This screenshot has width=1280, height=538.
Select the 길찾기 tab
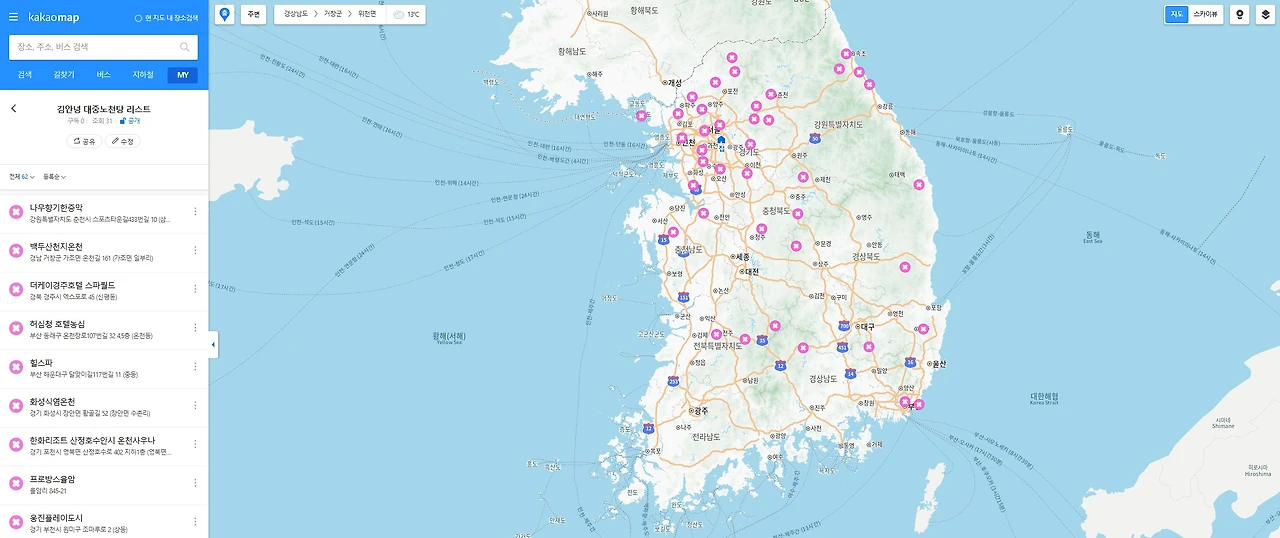click(64, 75)
